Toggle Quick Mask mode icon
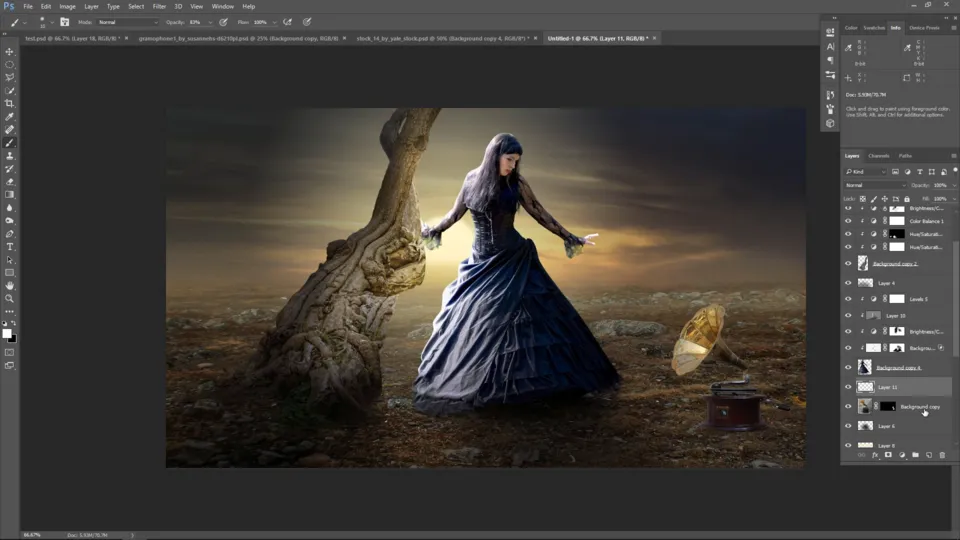The image size is (960, 540). point(9,353)
